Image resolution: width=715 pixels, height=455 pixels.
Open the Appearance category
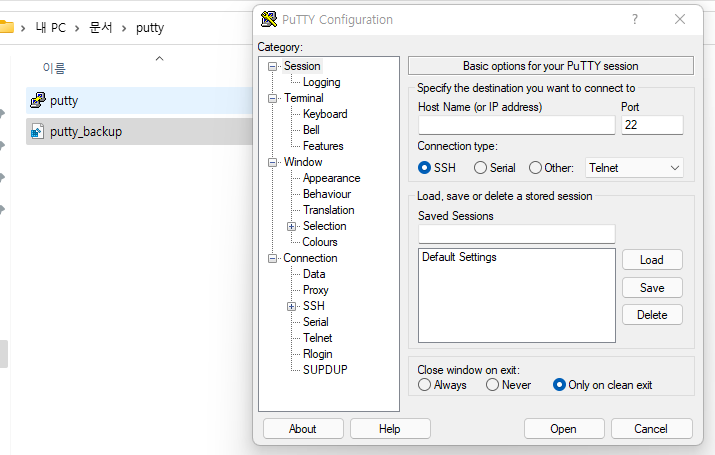[x=332, y=178]
